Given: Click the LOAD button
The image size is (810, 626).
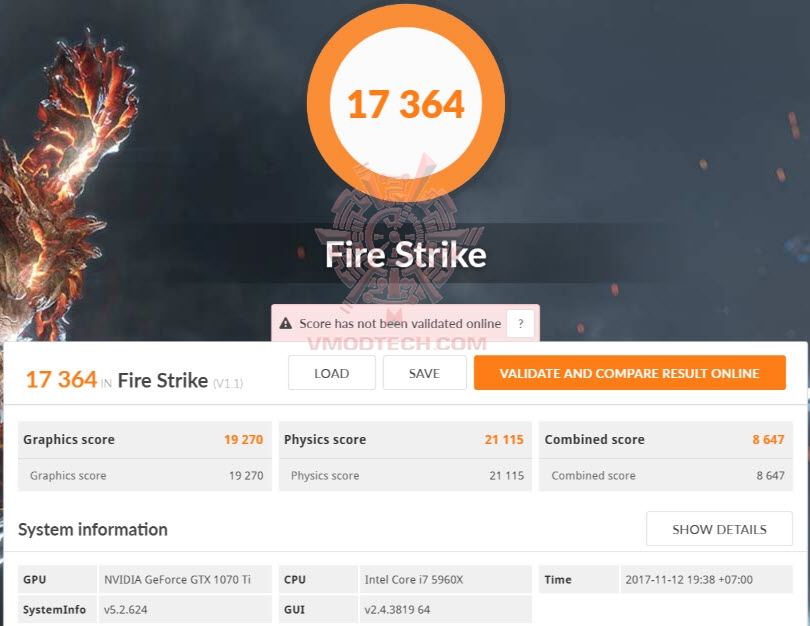Looking at the screenshot, I should [x=332, y=373].
